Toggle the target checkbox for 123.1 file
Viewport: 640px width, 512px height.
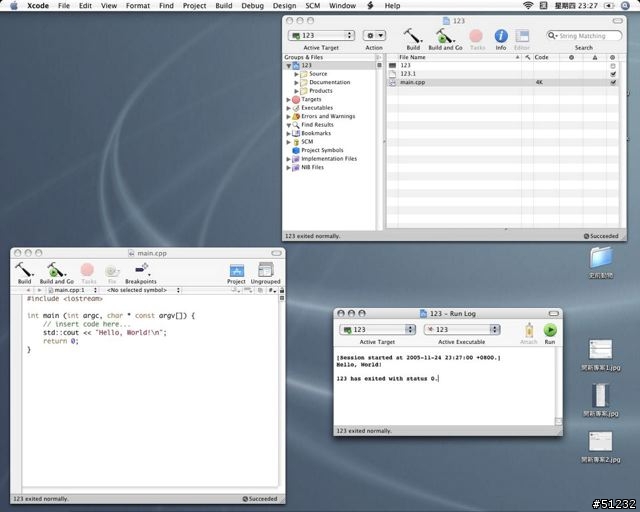612,74
